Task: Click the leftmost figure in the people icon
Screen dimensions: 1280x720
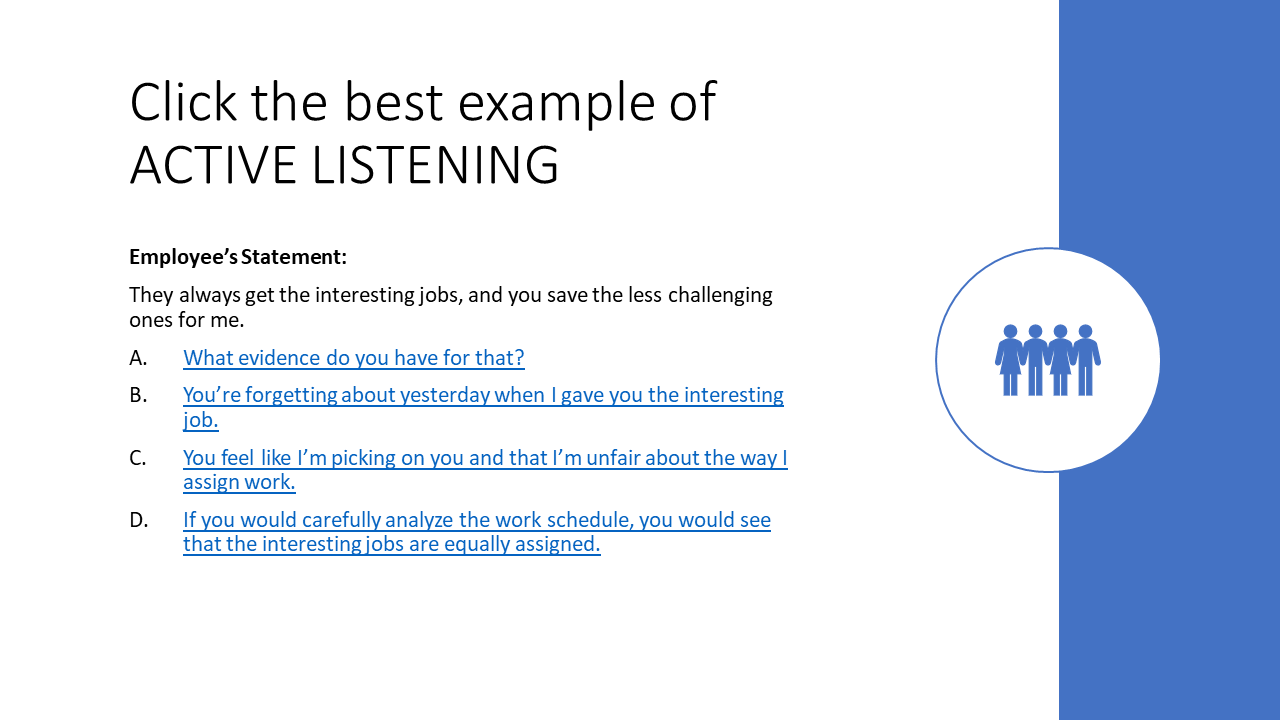Action: click(x=1010, y=360)
